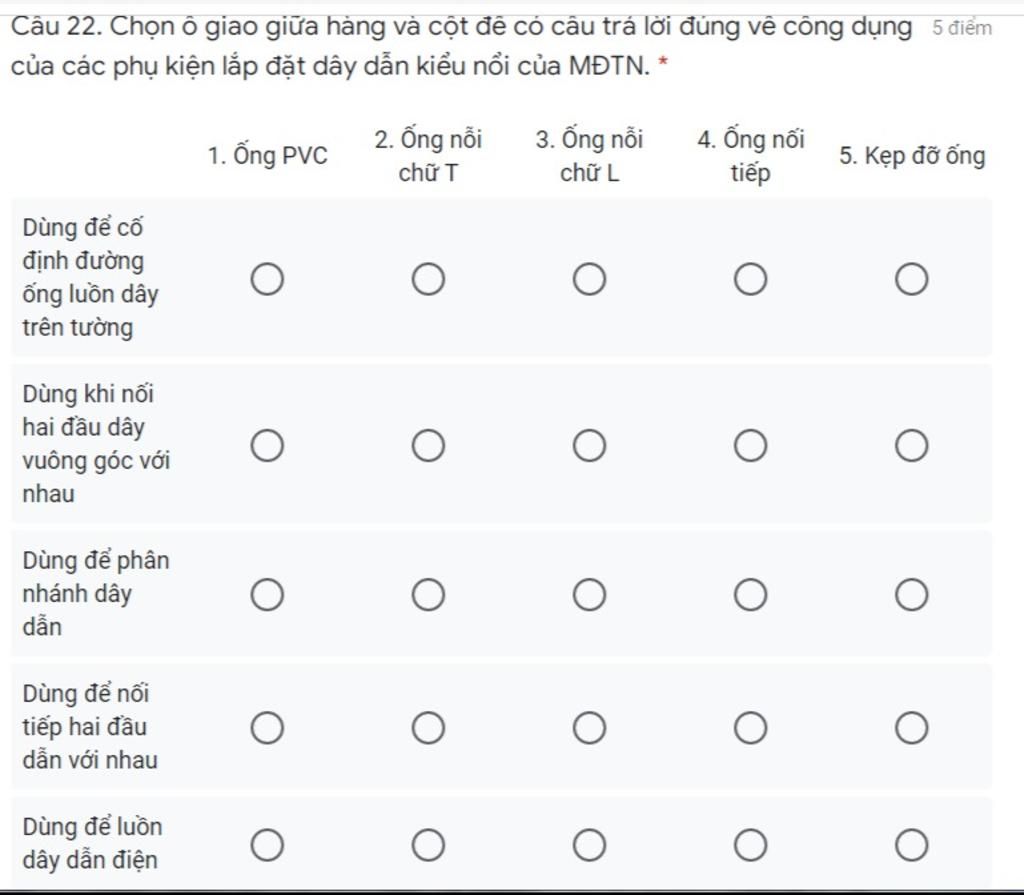Pick Ống PVC for phân nhánh dây dẫn row
This screenshot has height=895, width=1024.
point(268,594)
